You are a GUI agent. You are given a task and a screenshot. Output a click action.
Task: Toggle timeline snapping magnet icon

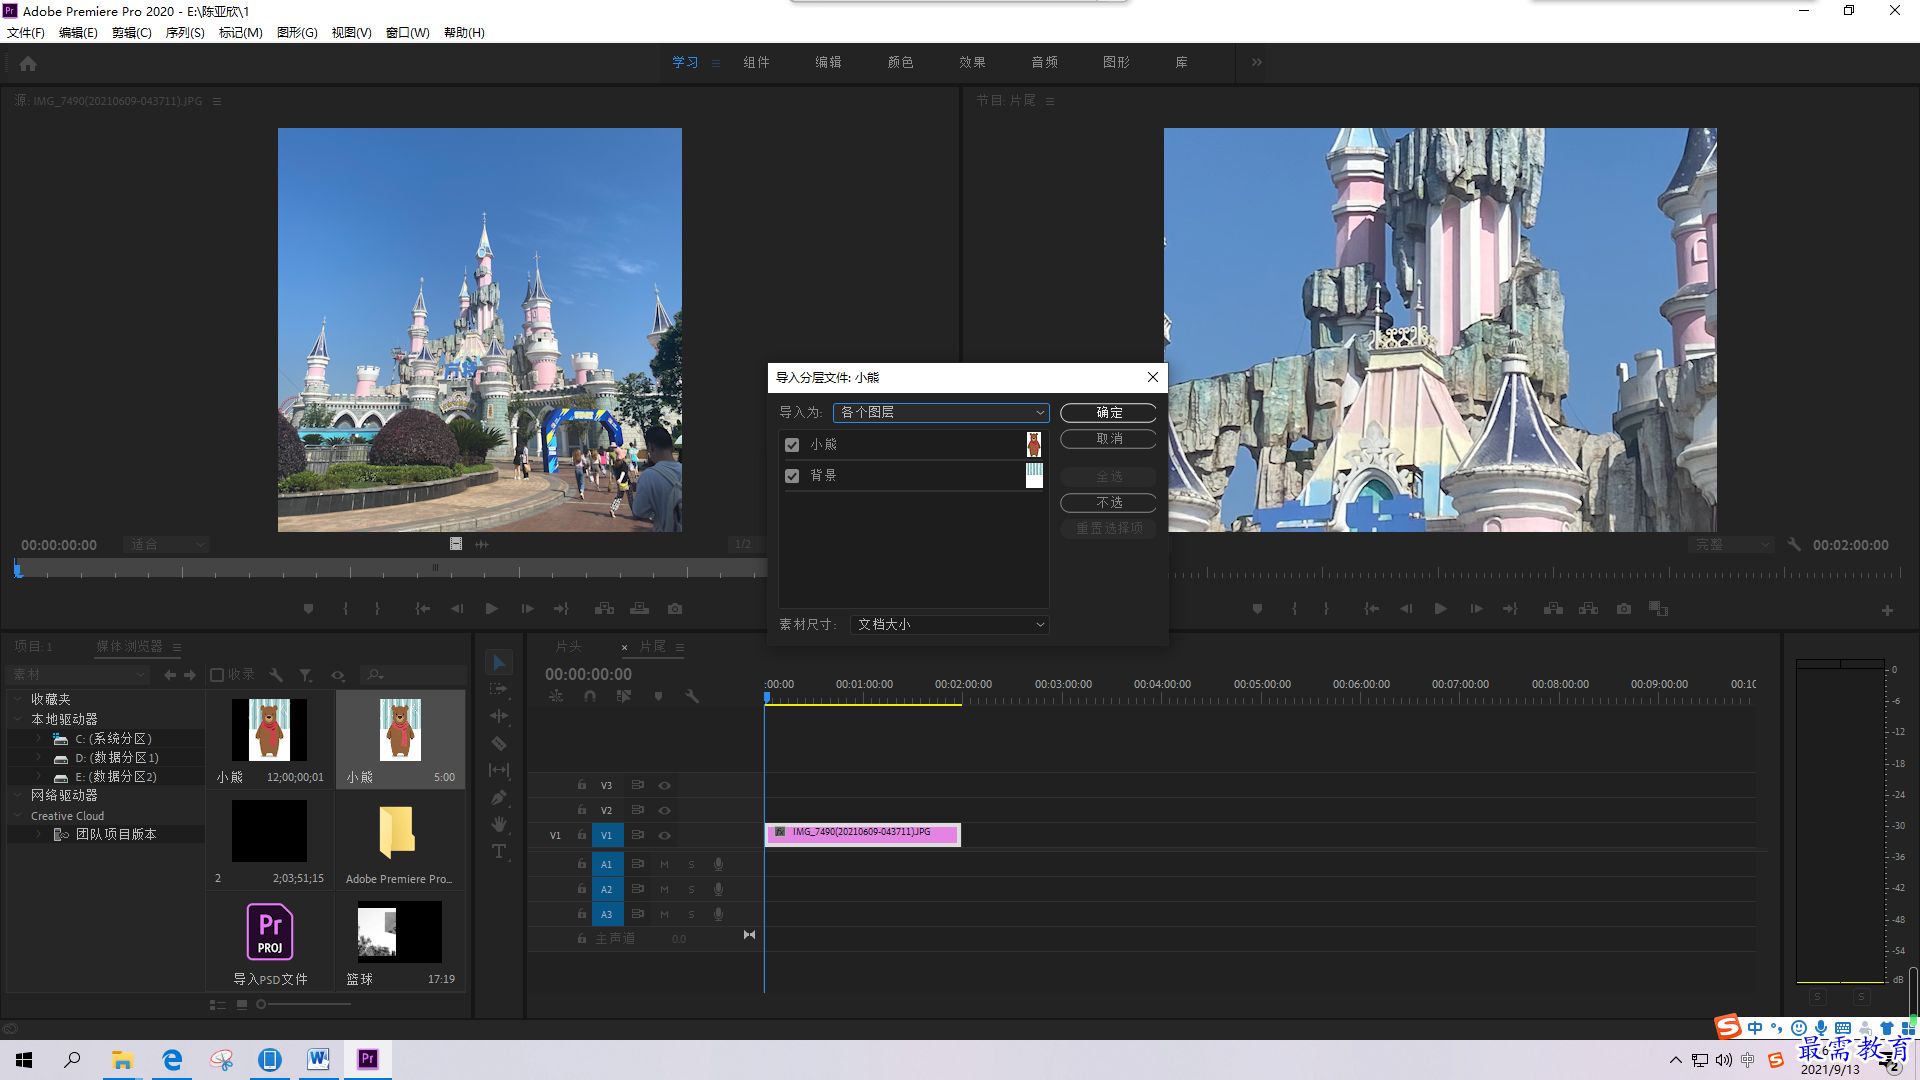pos(590,696)
